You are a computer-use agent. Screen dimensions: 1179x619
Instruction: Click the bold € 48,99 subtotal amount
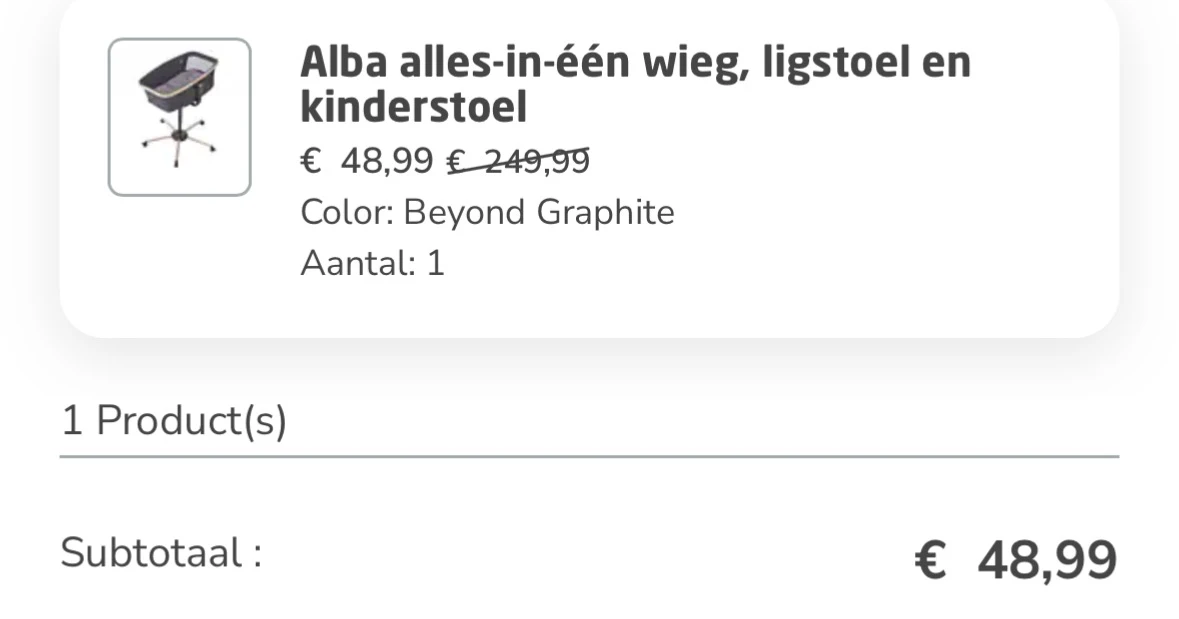pyautogui.click(x=1015, y=559)
